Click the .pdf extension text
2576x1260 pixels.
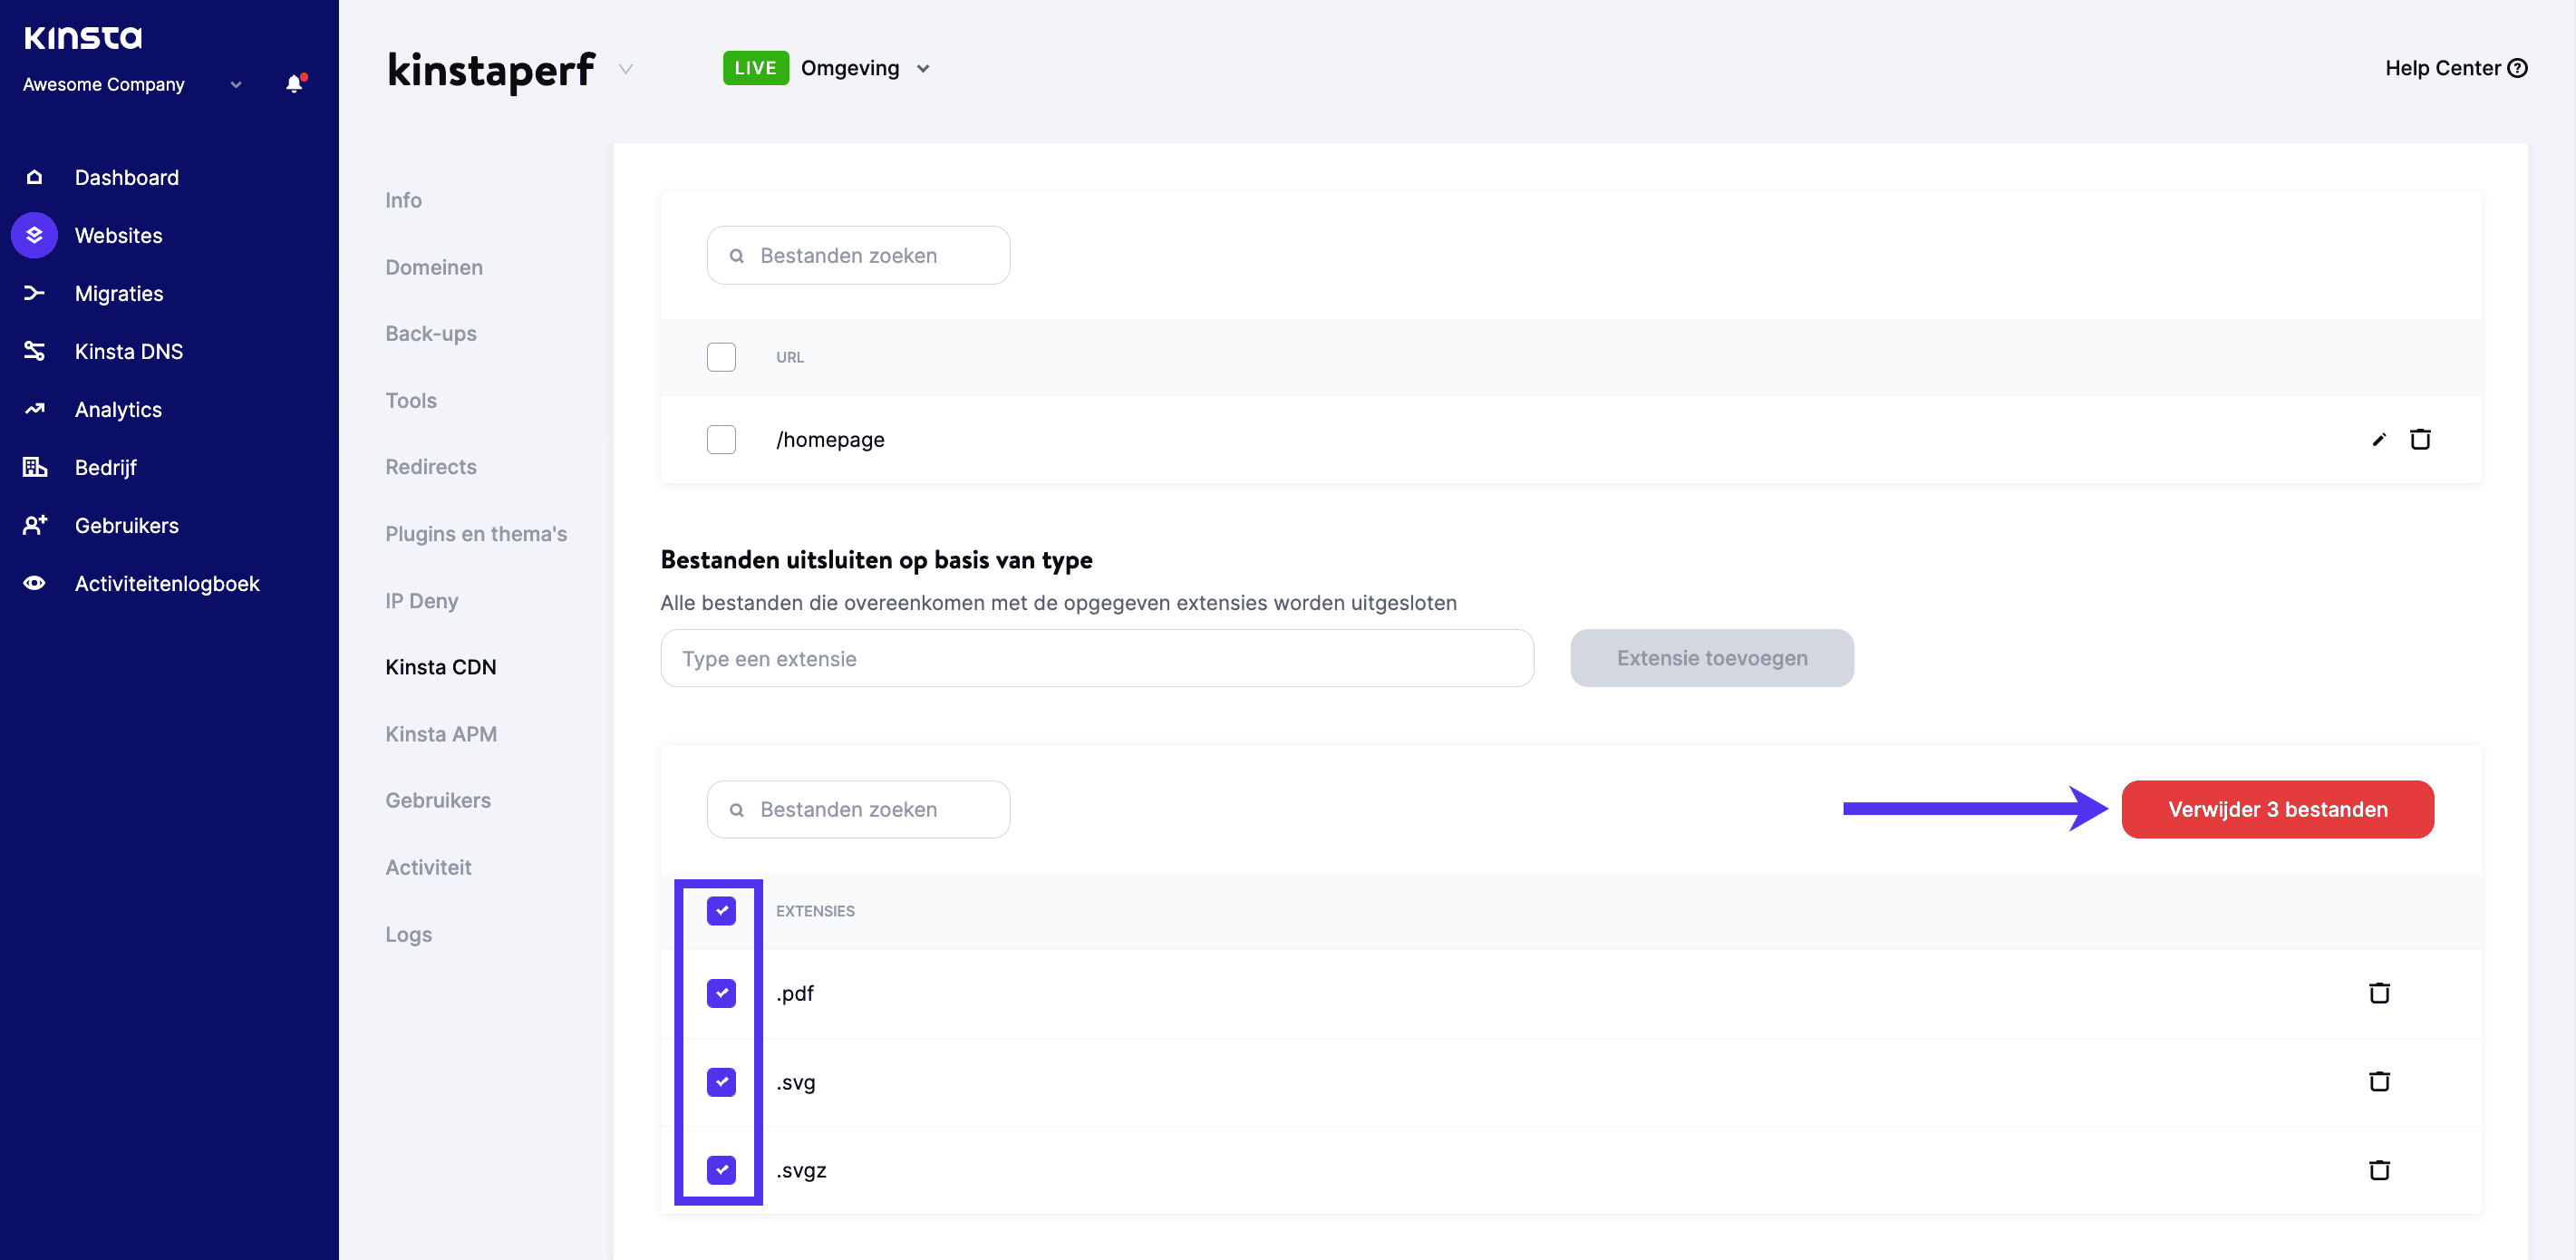pyautogui.click(x=795, y=993)
